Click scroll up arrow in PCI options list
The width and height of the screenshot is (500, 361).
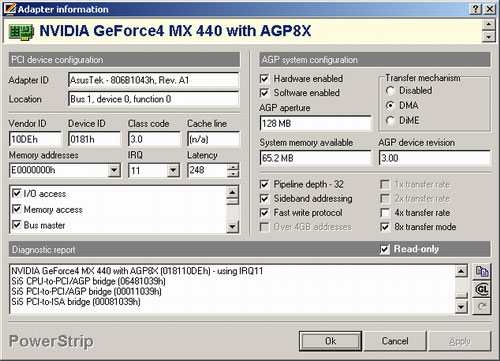(x=232, y=192)
